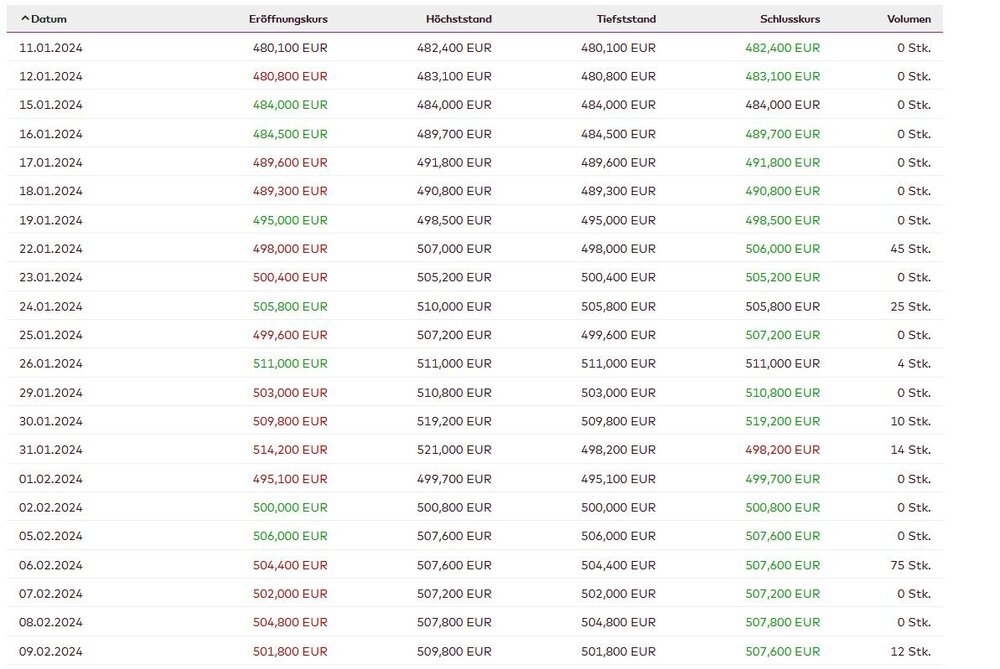This screenshot has height=669, width=1000.
Task: Click closing price 519,200 EUR
Action: [782, 422]
